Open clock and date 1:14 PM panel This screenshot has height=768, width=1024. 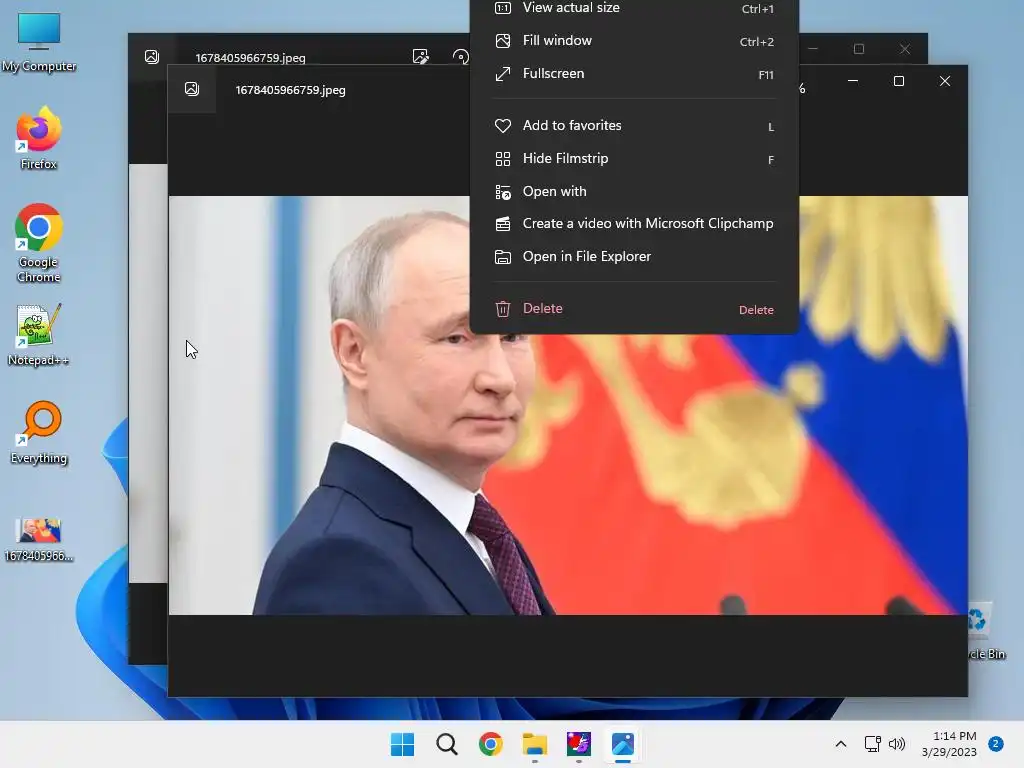949,744
